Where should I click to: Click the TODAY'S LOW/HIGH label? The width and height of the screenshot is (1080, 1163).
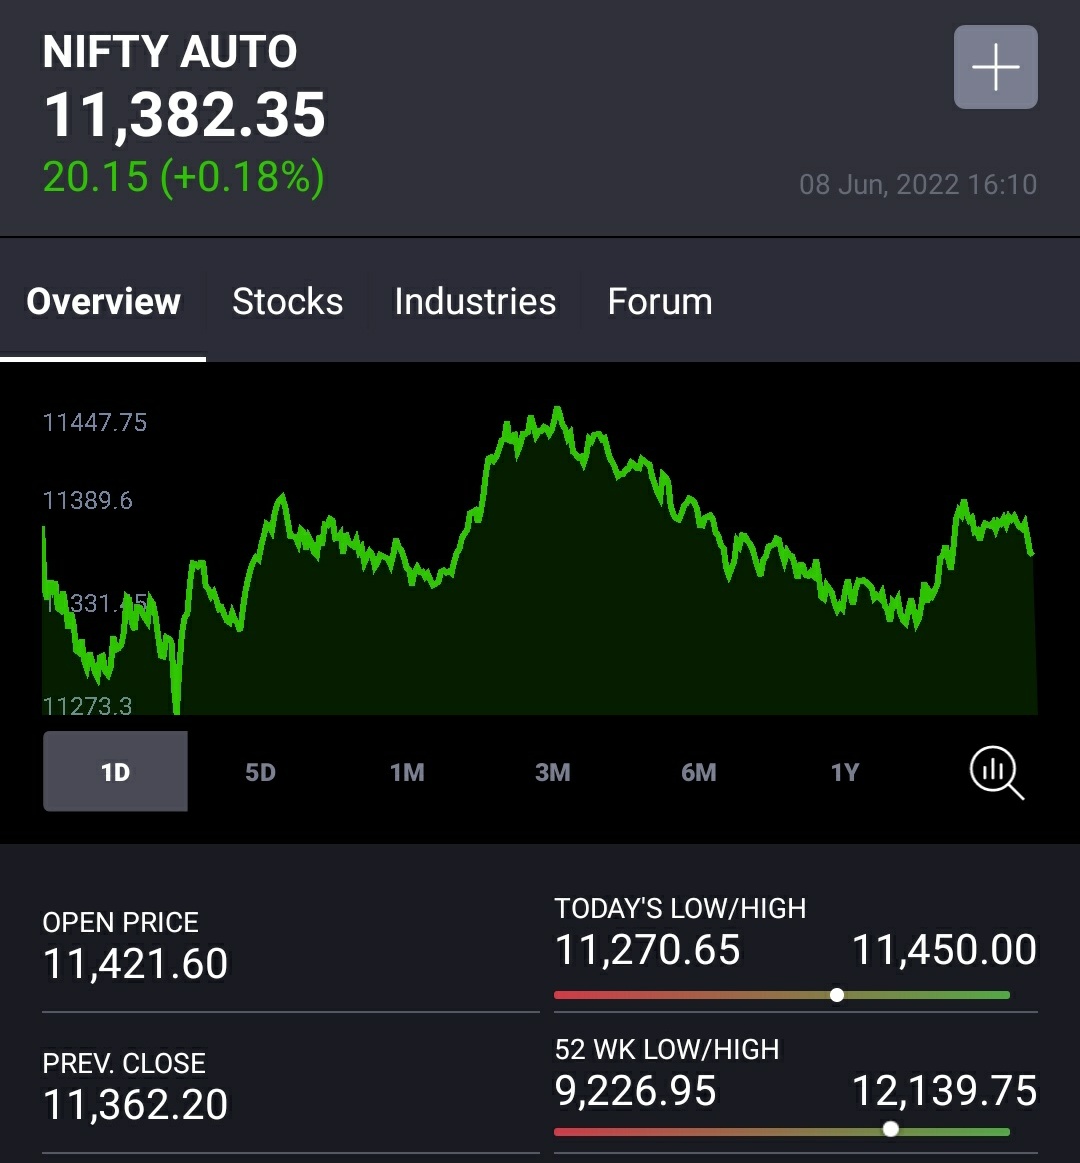[x=680, y=908]
